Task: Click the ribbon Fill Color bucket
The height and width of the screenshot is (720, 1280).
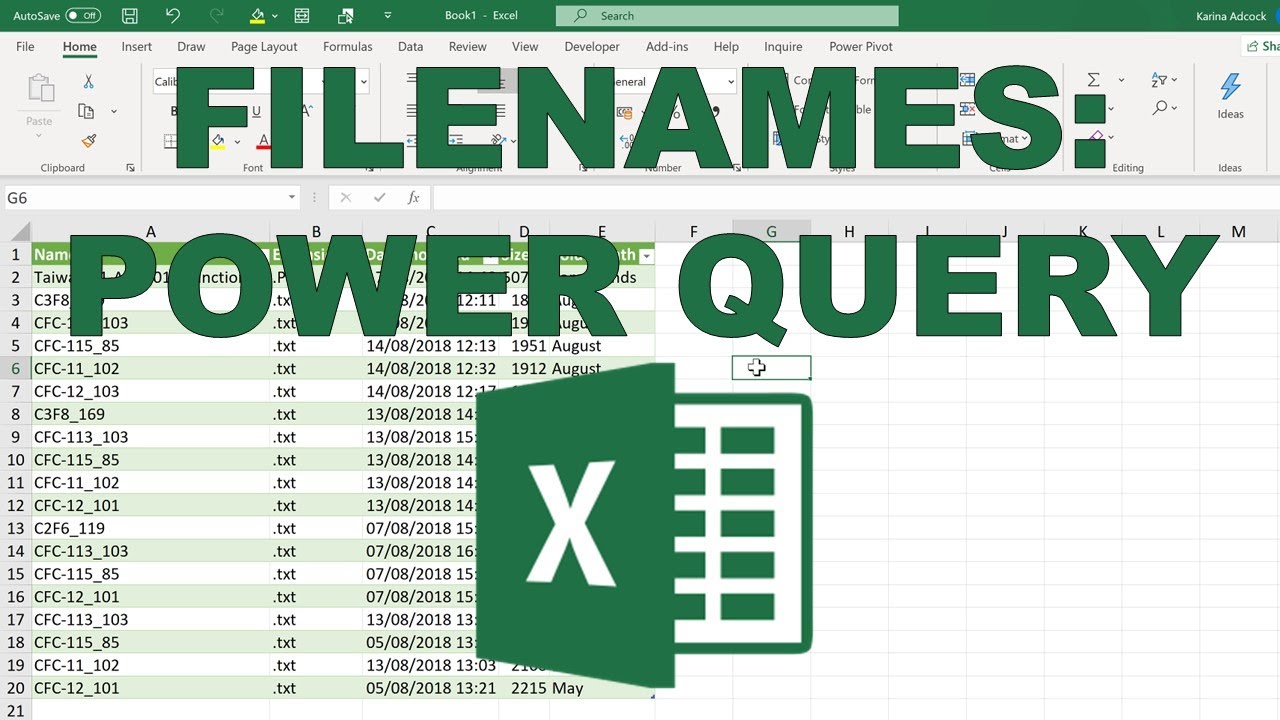Action: (218, 141)
